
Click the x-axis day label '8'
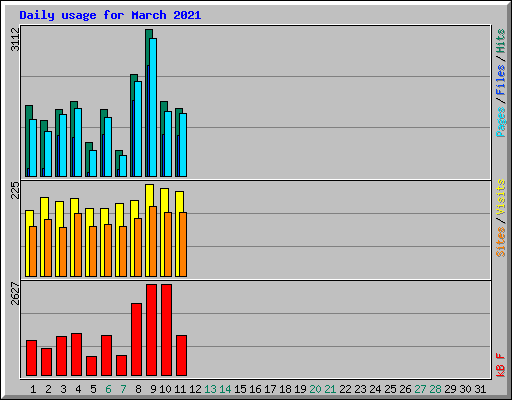click(138, 389)
